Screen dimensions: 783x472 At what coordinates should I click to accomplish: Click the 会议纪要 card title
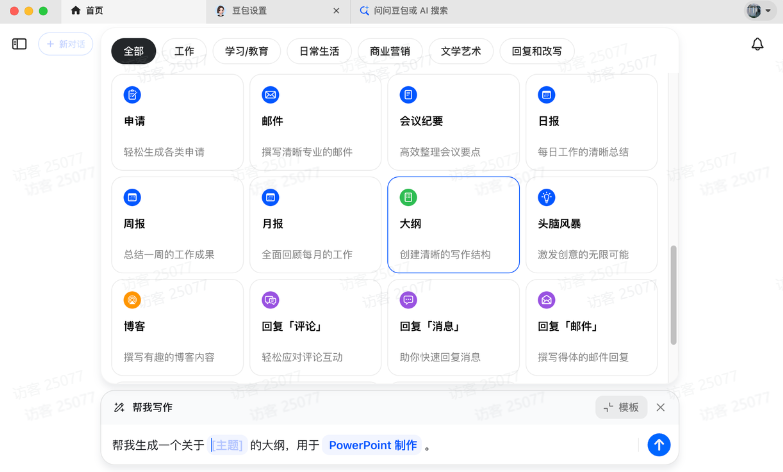(x=421, y=121)
